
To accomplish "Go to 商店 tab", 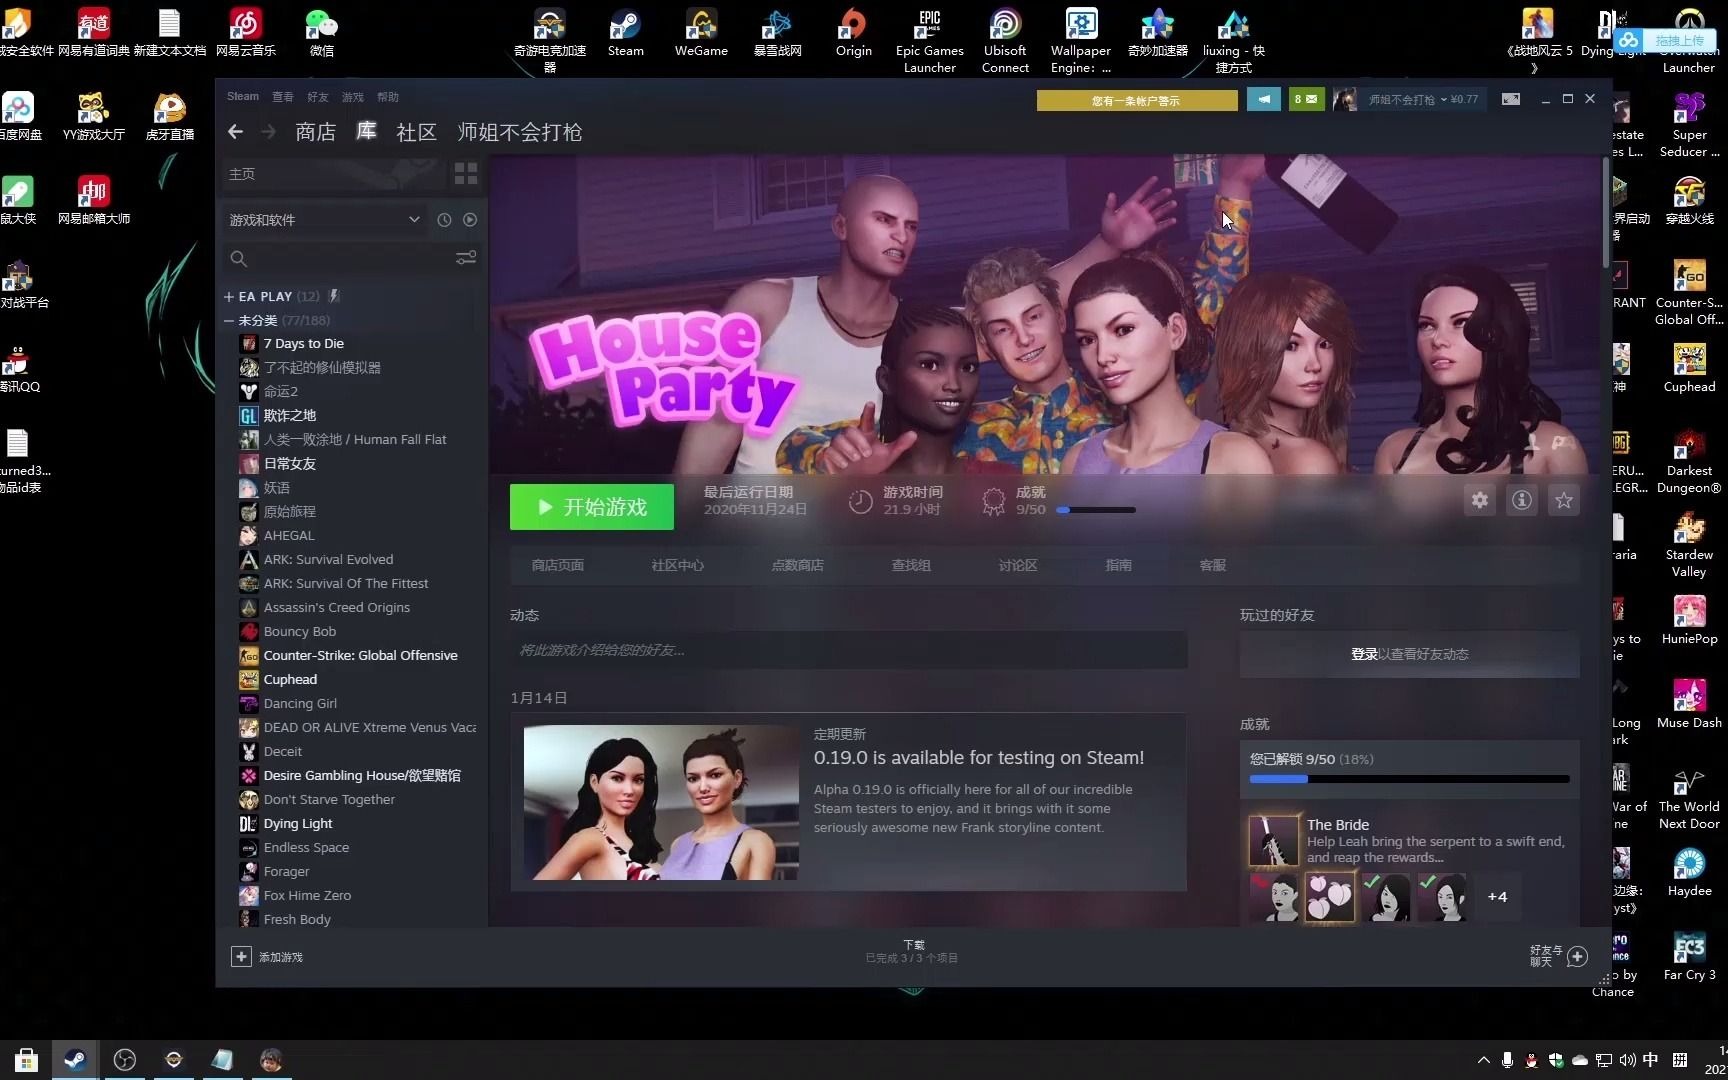I will tap(316, 132).
